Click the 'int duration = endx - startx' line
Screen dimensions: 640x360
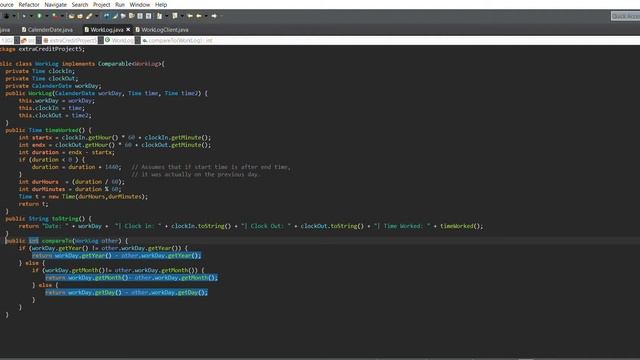(x=67, y=152)
